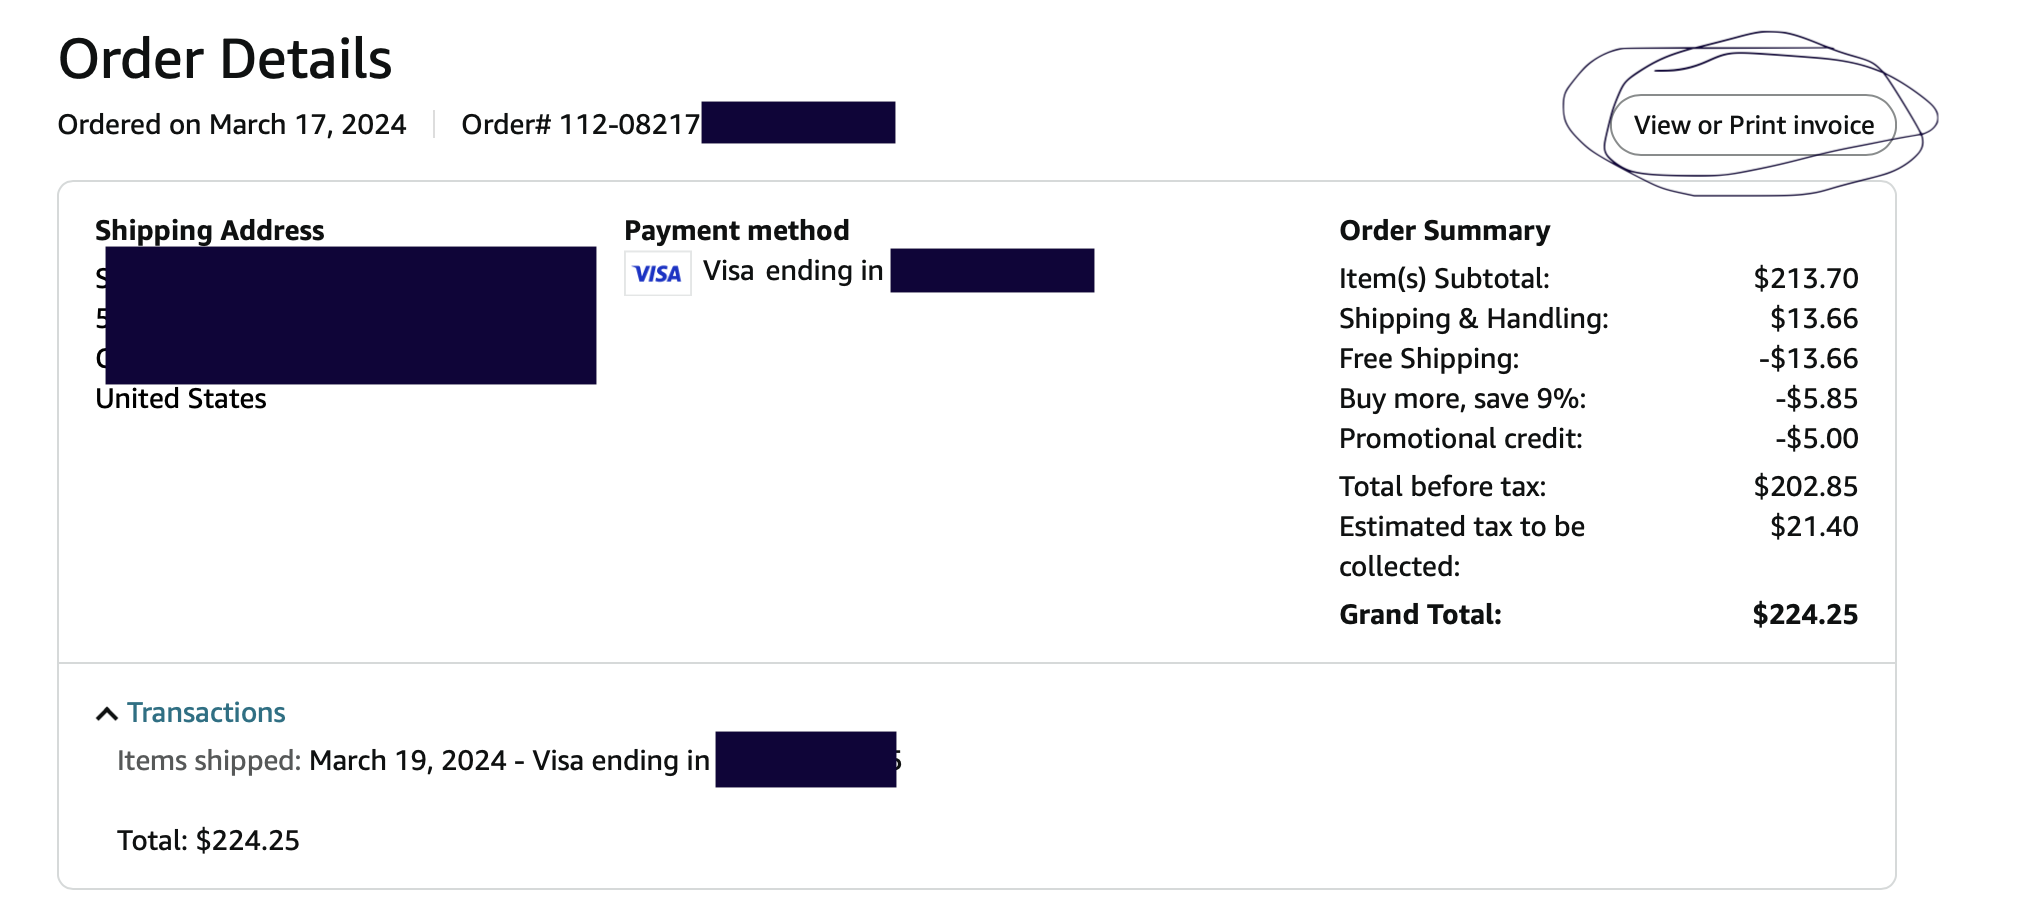Select the Order# 112-08217 number text
The image size is (2022, 902).
(x=580, y=124)
